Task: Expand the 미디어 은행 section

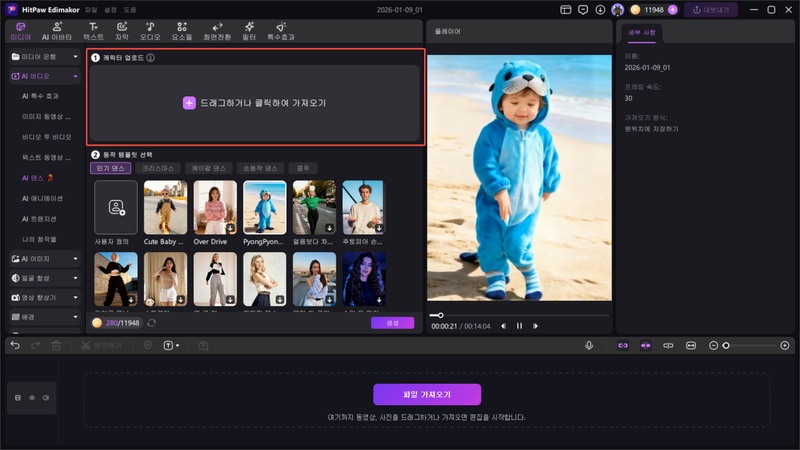Action: tap(45, 57)
